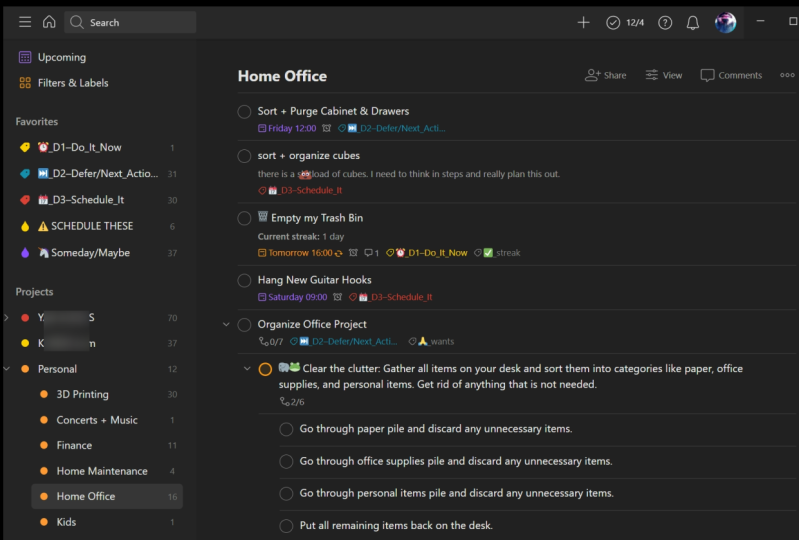
Task: Open more options ellipsis for Home Office
Action: pos(787,75)
